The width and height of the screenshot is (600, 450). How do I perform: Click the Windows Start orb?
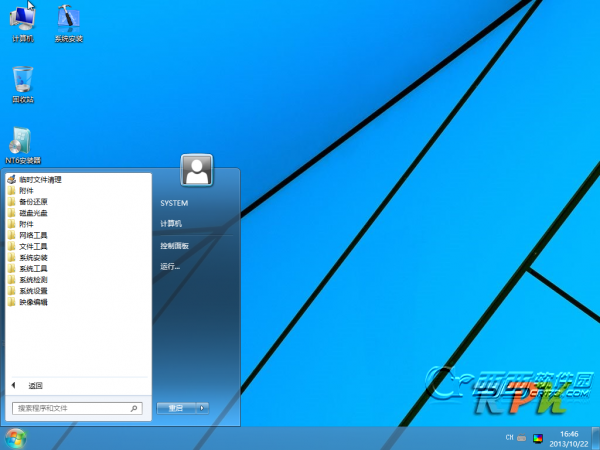16,439
